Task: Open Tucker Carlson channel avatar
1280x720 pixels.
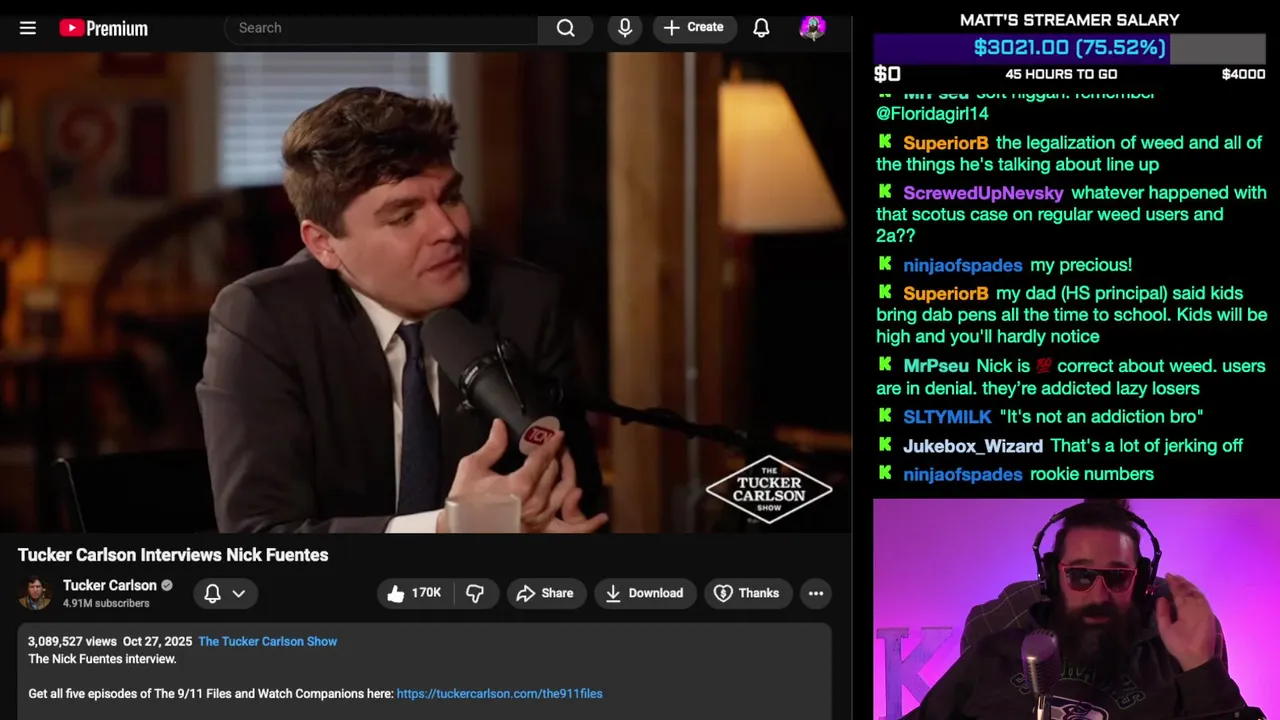Action: [35, 593]
